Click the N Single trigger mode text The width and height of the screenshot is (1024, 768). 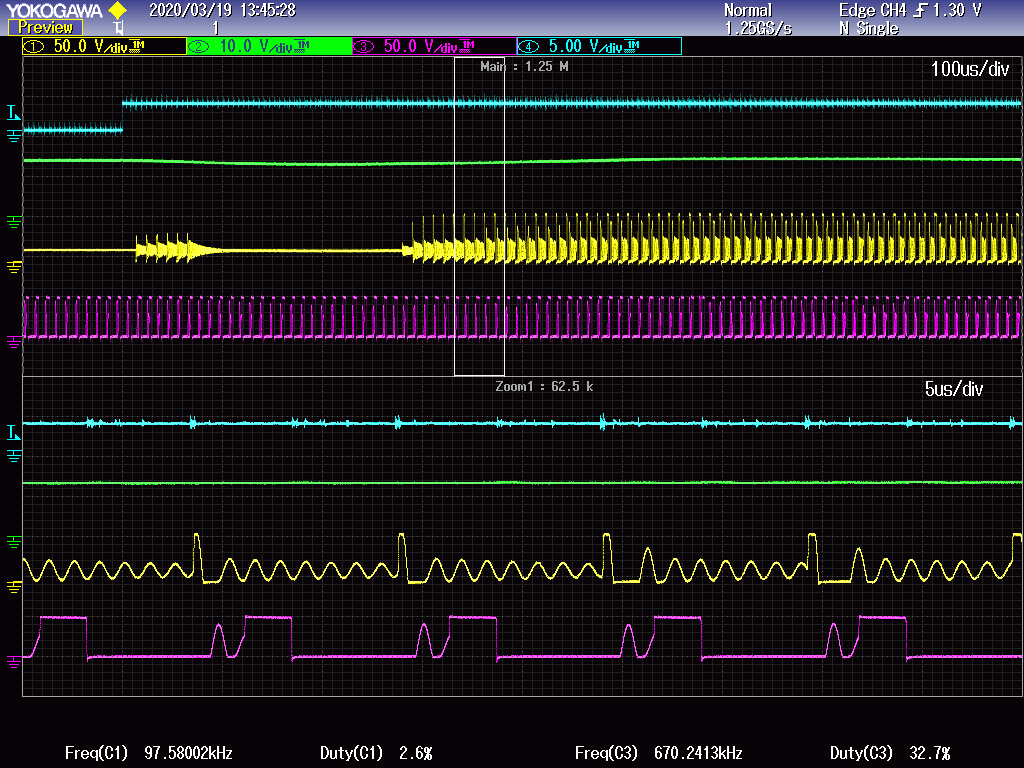coord(869,29)
